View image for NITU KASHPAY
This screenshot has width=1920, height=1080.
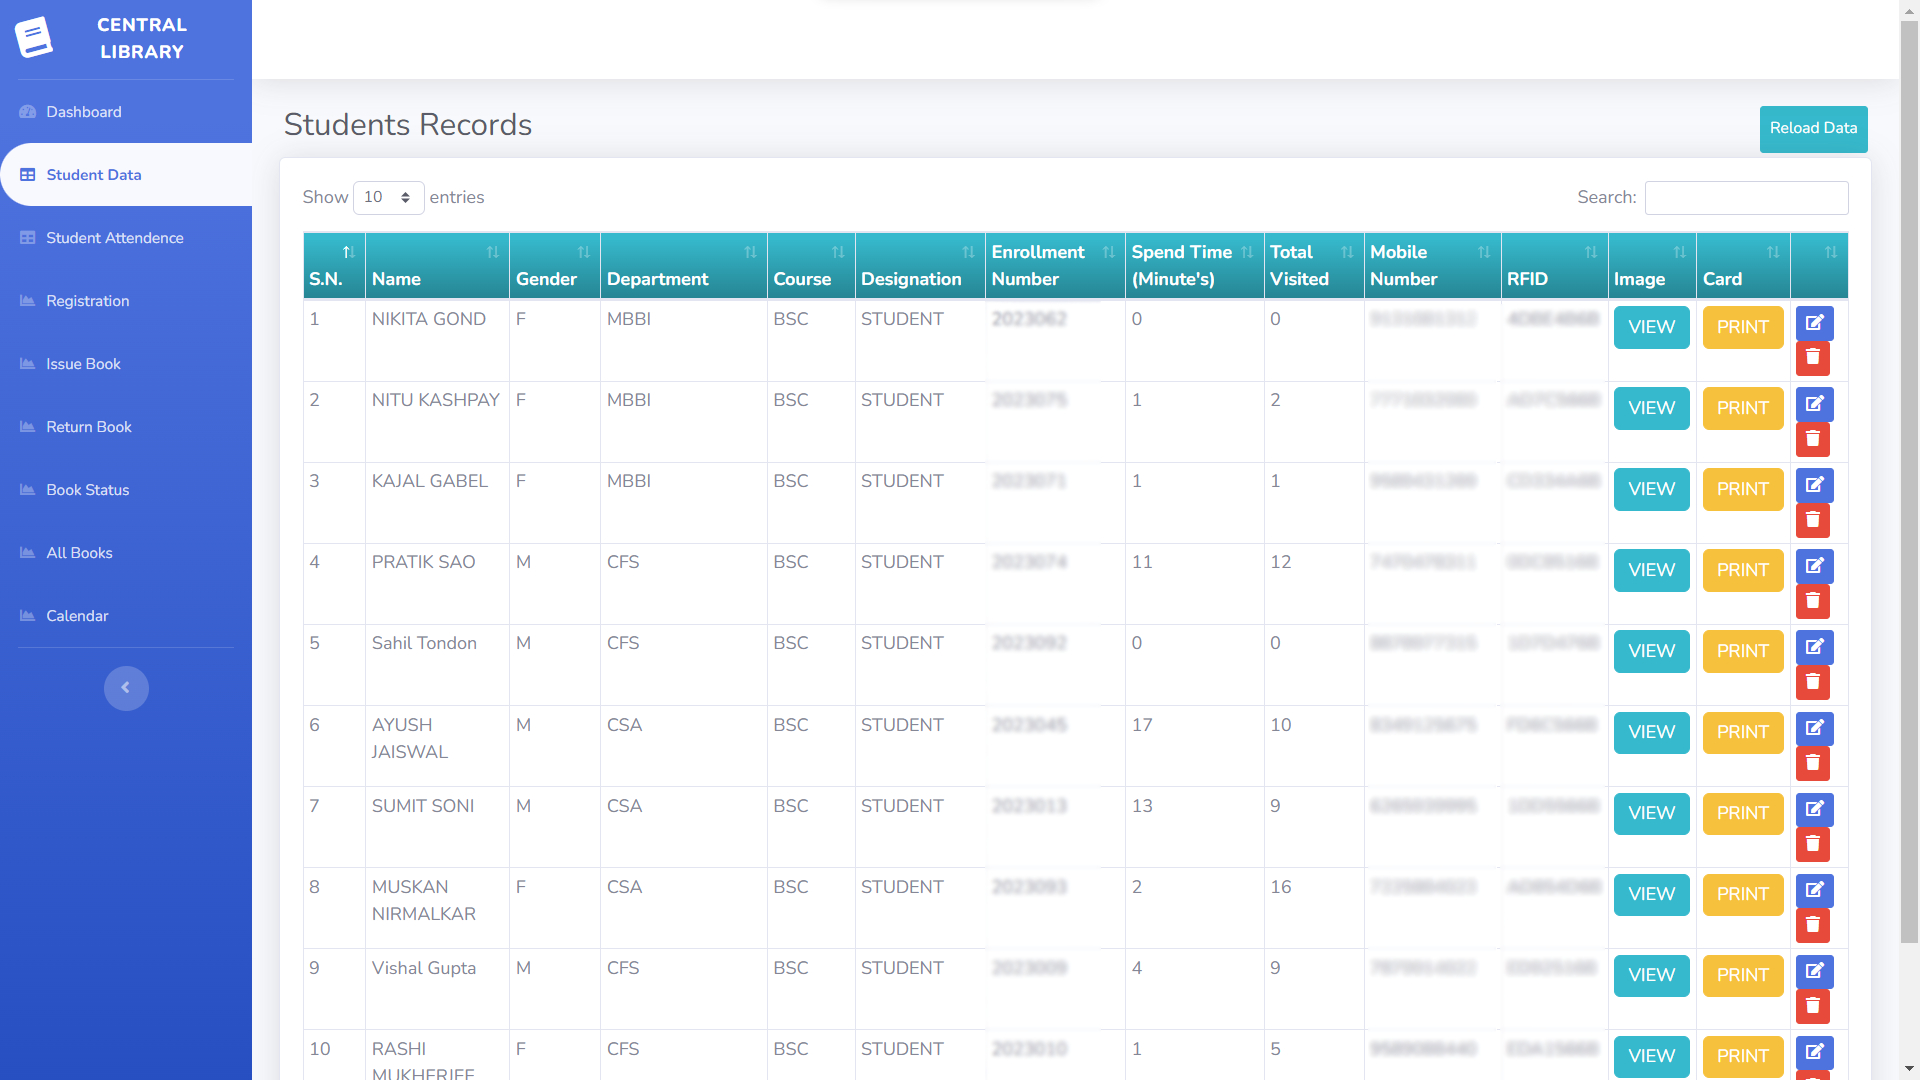pos(1651,409)
